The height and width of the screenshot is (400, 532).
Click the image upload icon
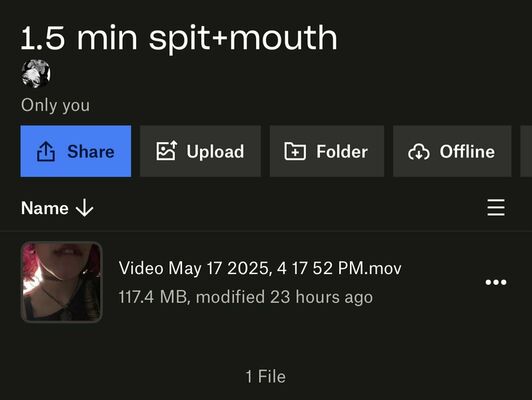166,151
